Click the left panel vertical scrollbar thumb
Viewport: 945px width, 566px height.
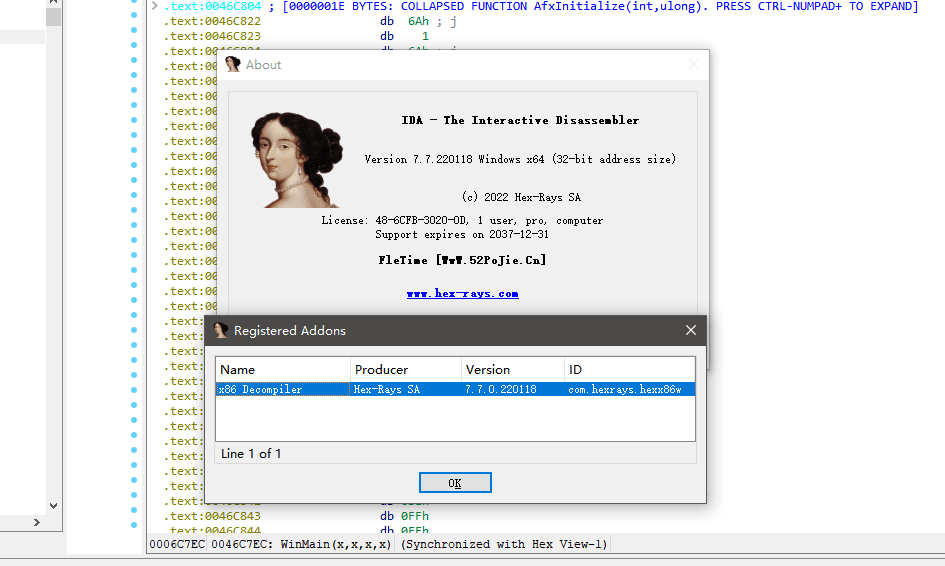click(x=54, y=16)
